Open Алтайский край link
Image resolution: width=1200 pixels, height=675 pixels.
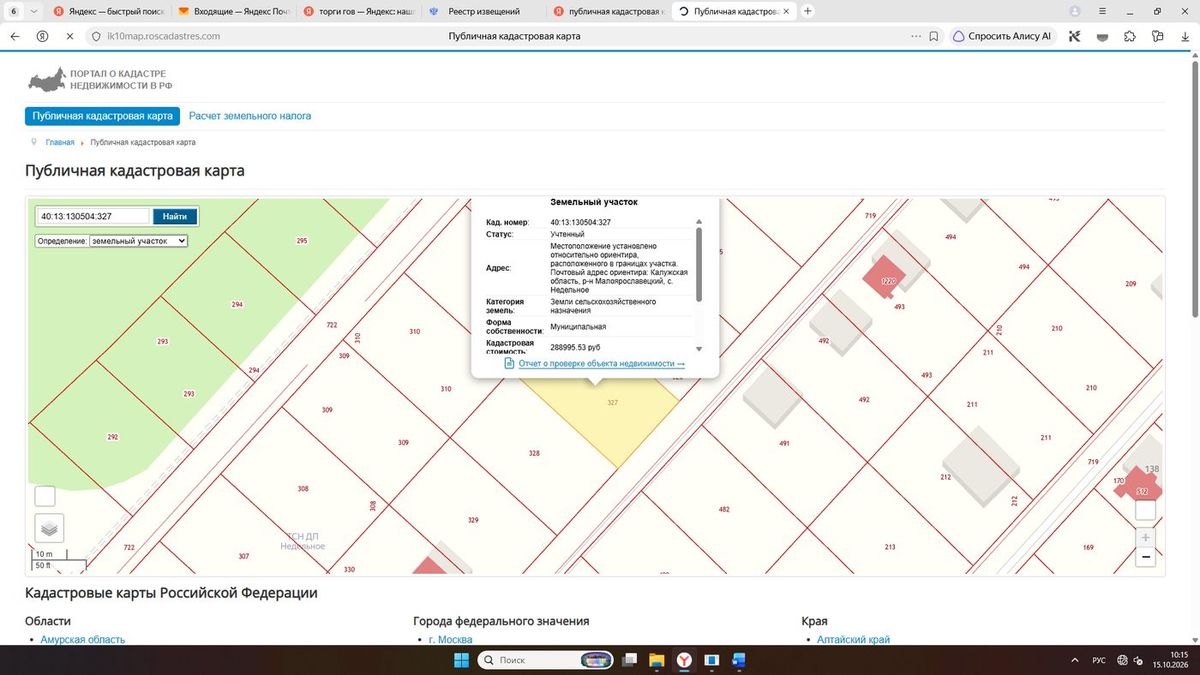[853, 640]
